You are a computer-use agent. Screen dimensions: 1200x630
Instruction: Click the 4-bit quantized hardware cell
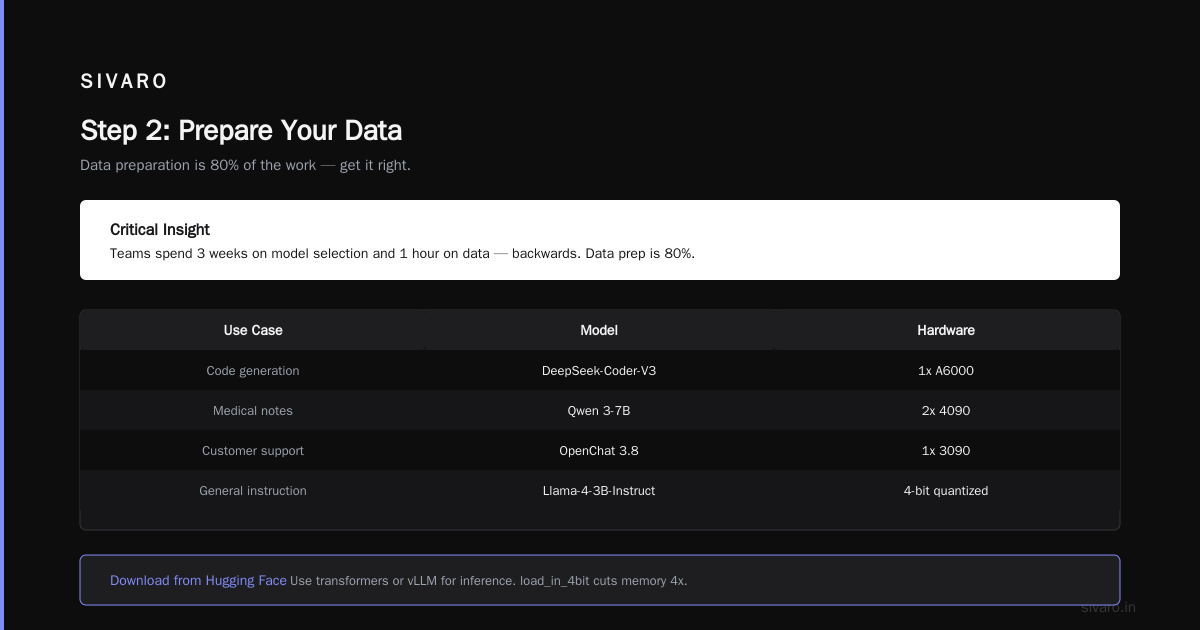946,490
